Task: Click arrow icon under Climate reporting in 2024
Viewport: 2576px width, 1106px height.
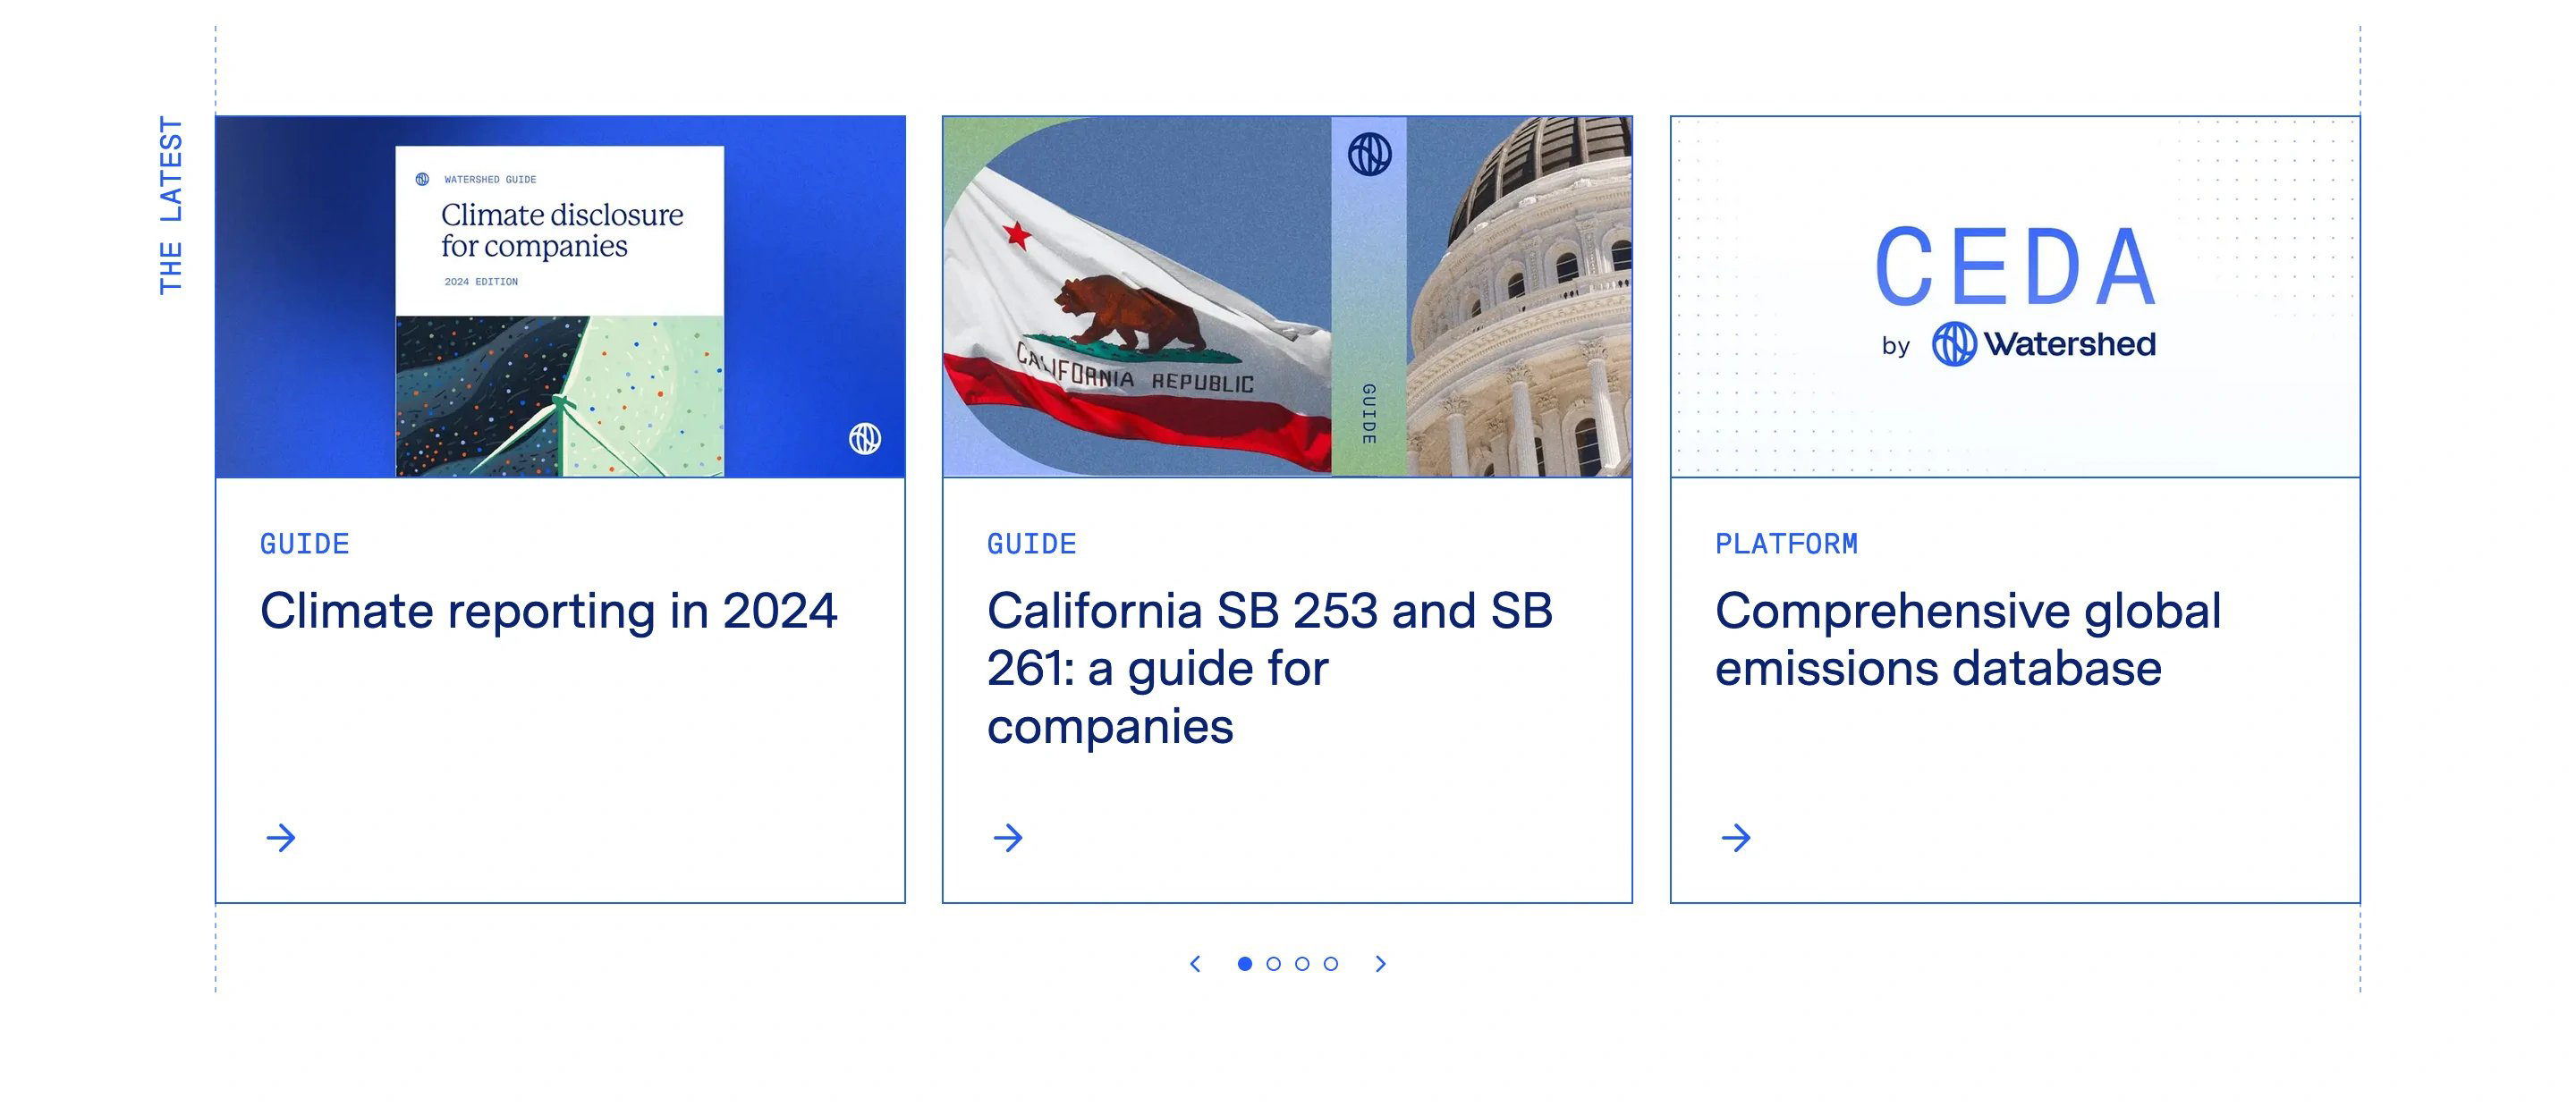Action: click(x=281, y=837)
